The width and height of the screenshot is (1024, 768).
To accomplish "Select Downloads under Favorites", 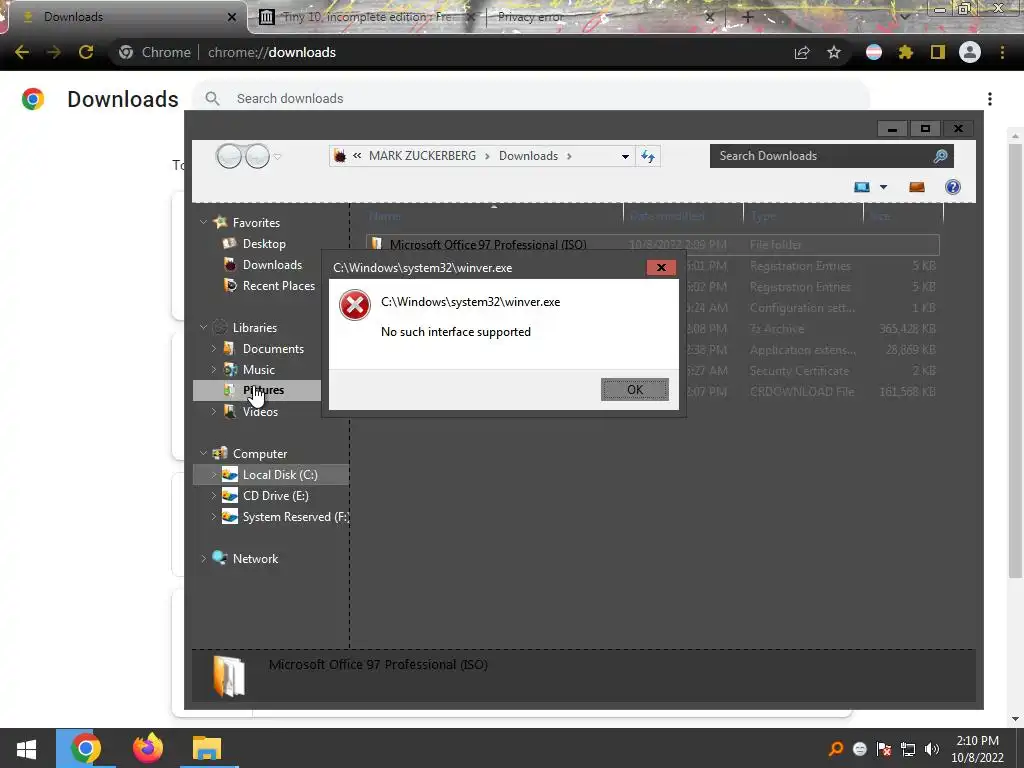I will [272, 264].
